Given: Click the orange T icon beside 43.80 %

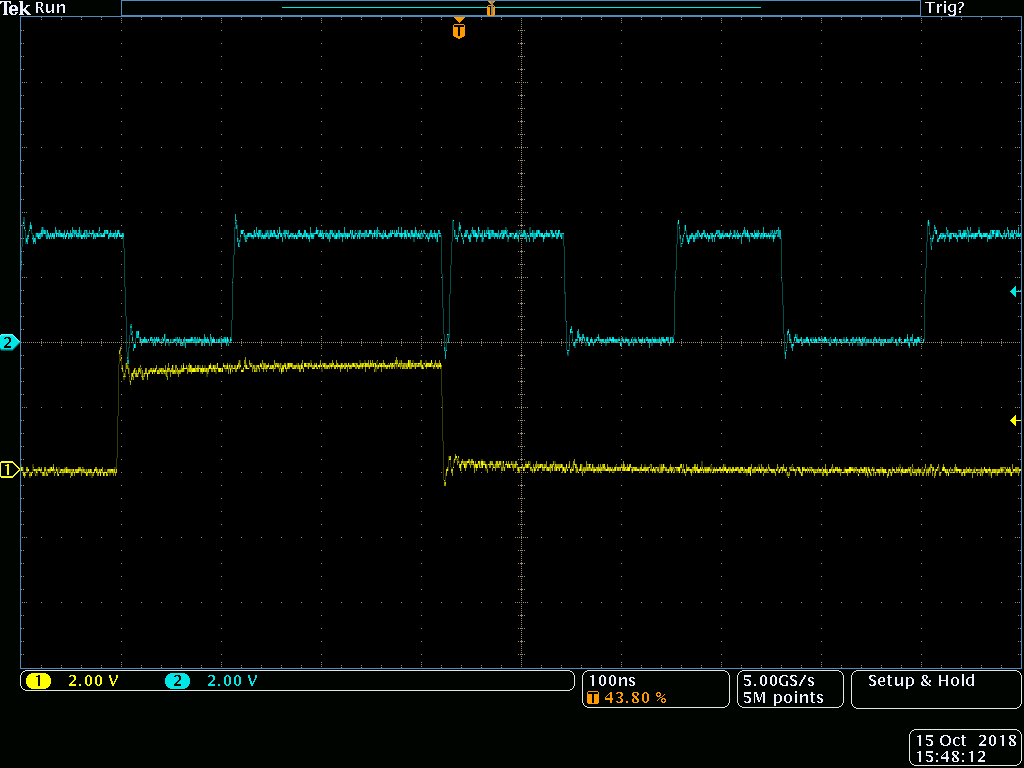Looking at the screenshot, I should tap(593, 698).
